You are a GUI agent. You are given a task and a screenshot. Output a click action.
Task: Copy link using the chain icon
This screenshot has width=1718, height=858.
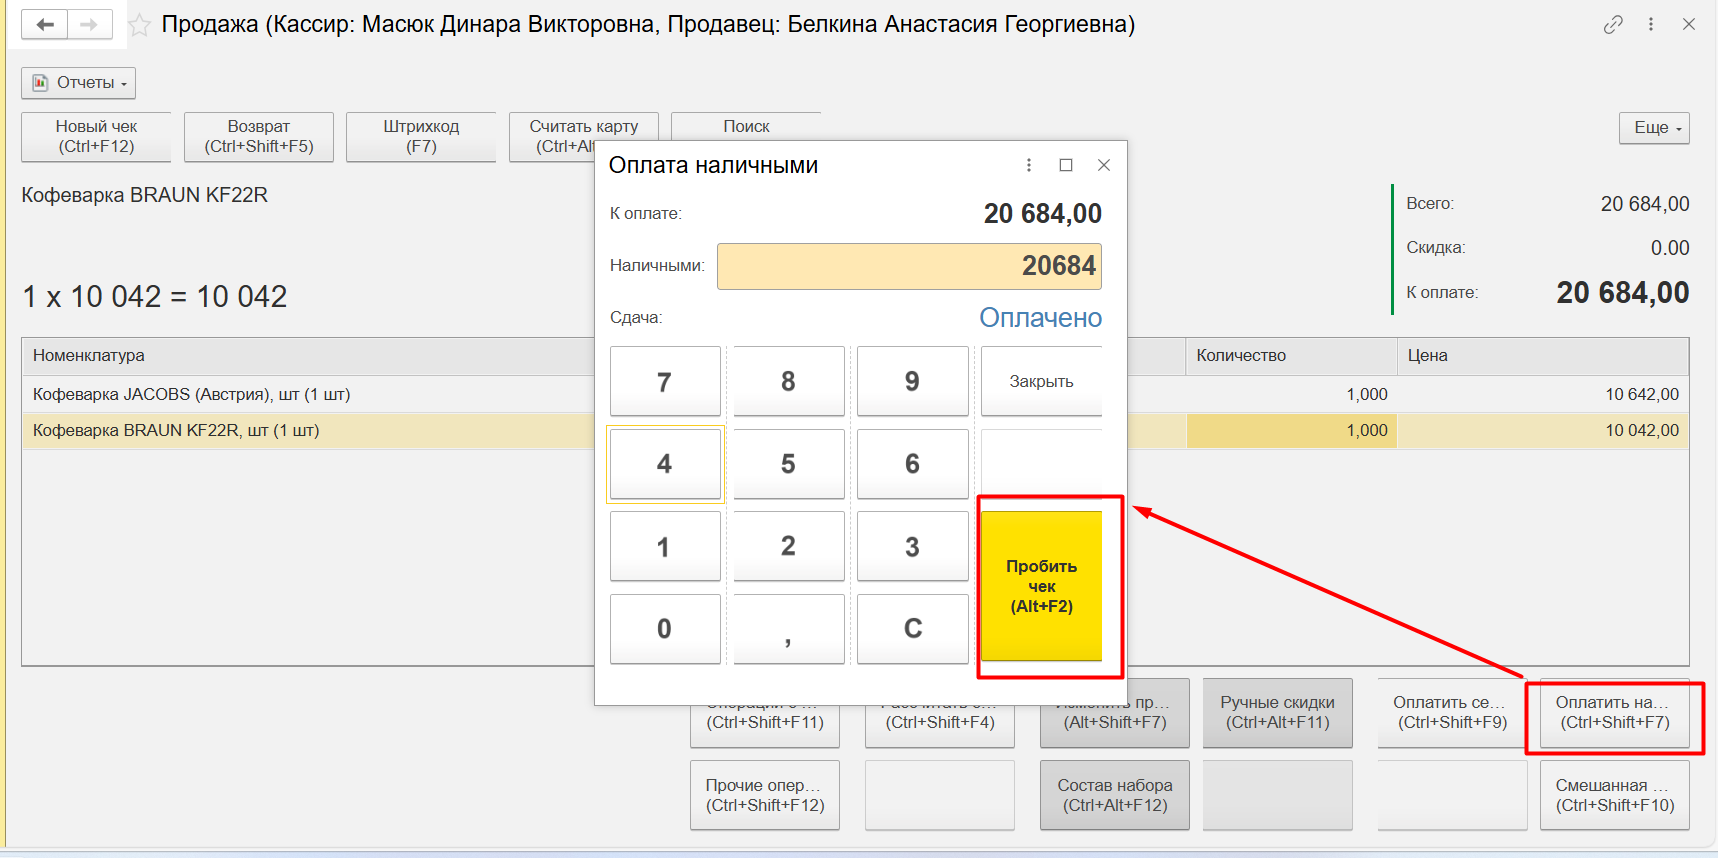1613,25
